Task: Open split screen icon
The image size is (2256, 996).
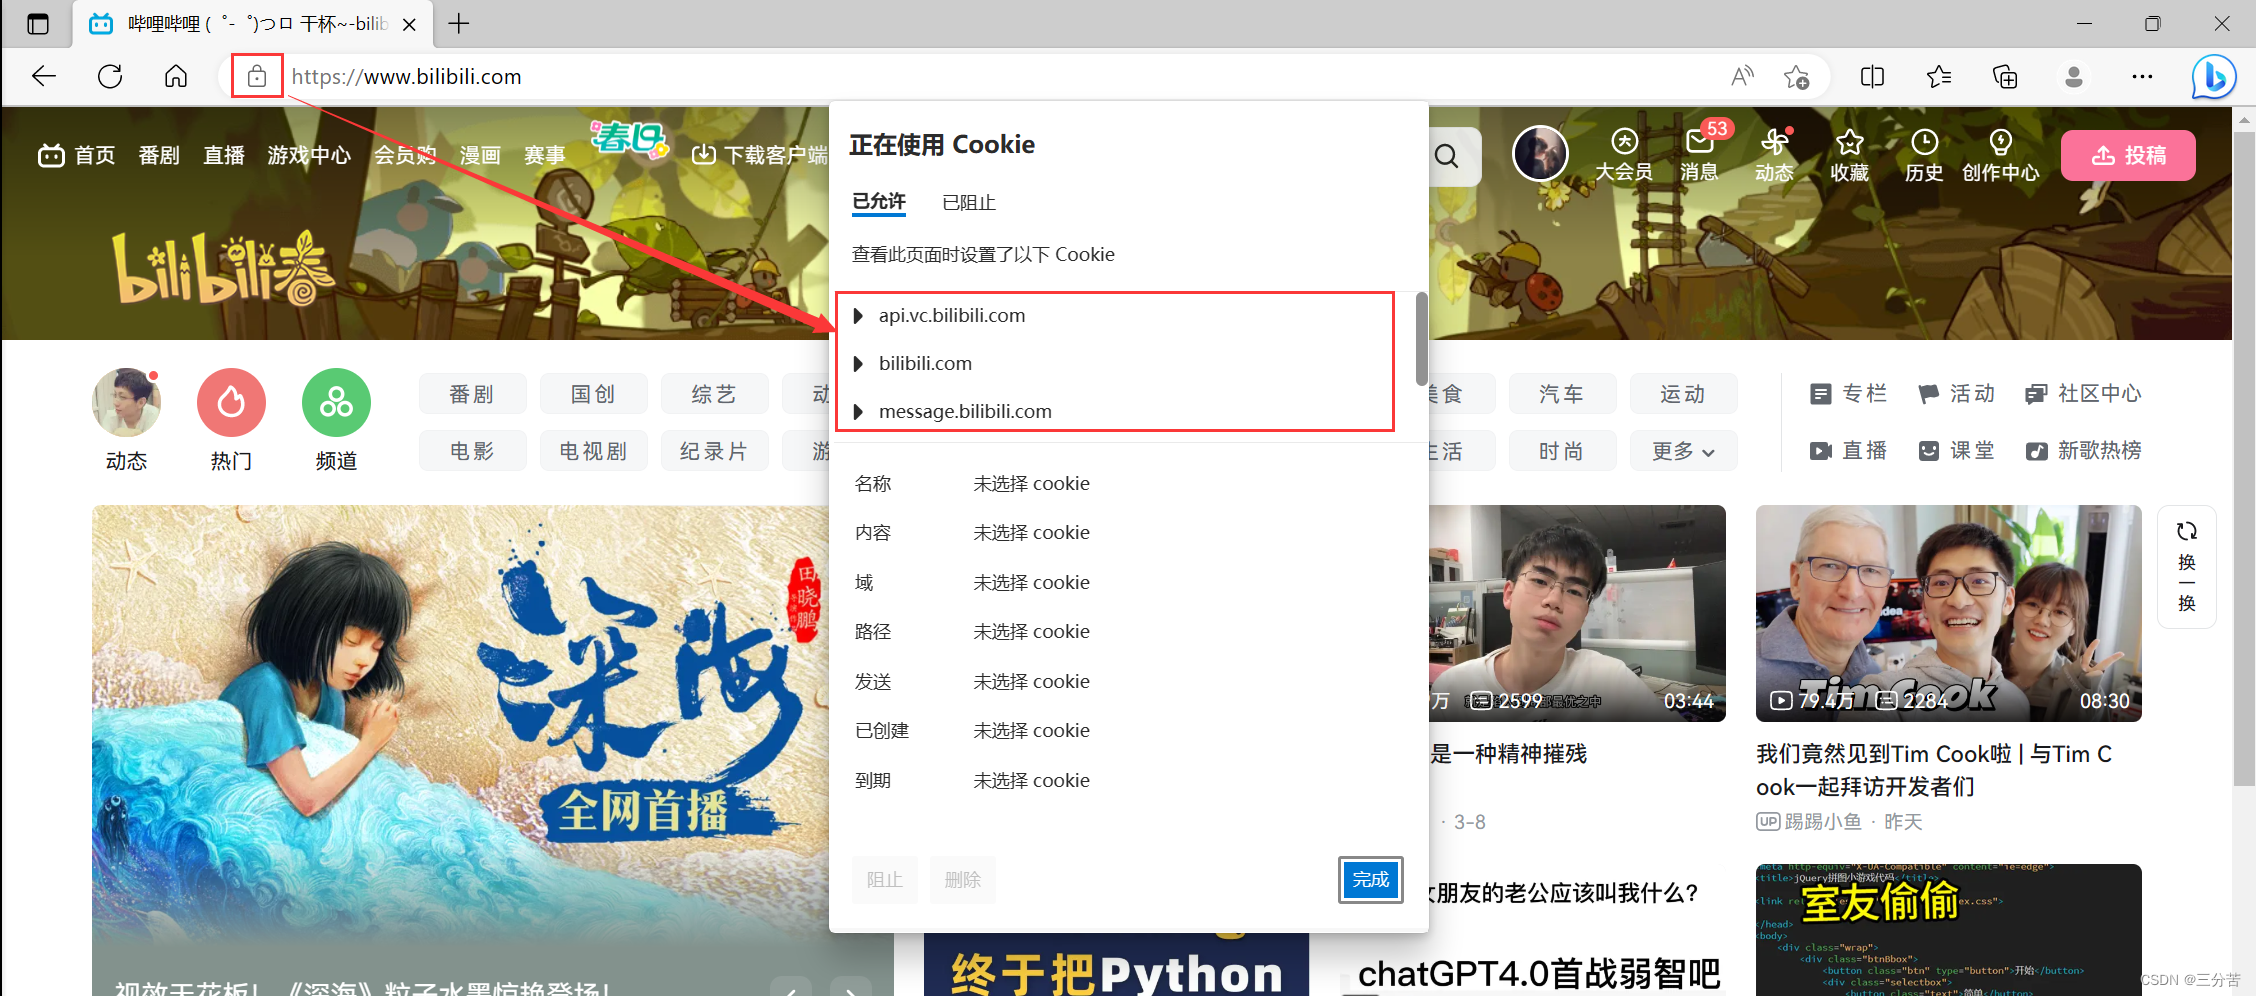Action: pyautogui.click(x=1872, y=76)
